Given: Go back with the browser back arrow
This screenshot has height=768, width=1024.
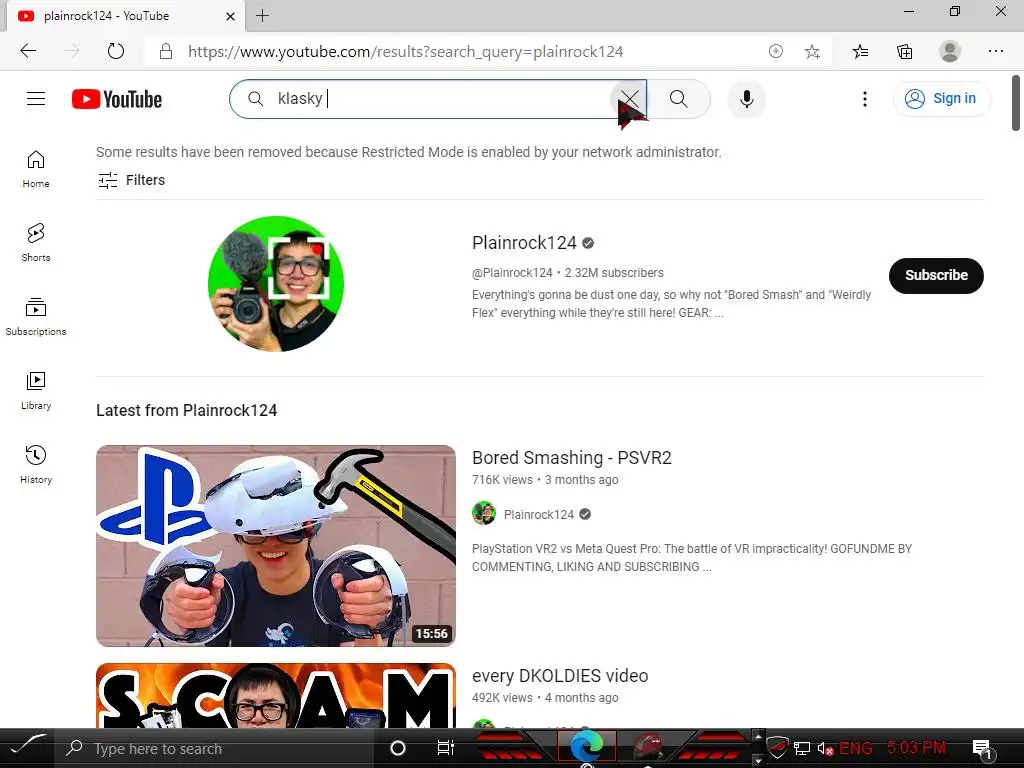Looking at the screenshot, I should click(28, 51).
